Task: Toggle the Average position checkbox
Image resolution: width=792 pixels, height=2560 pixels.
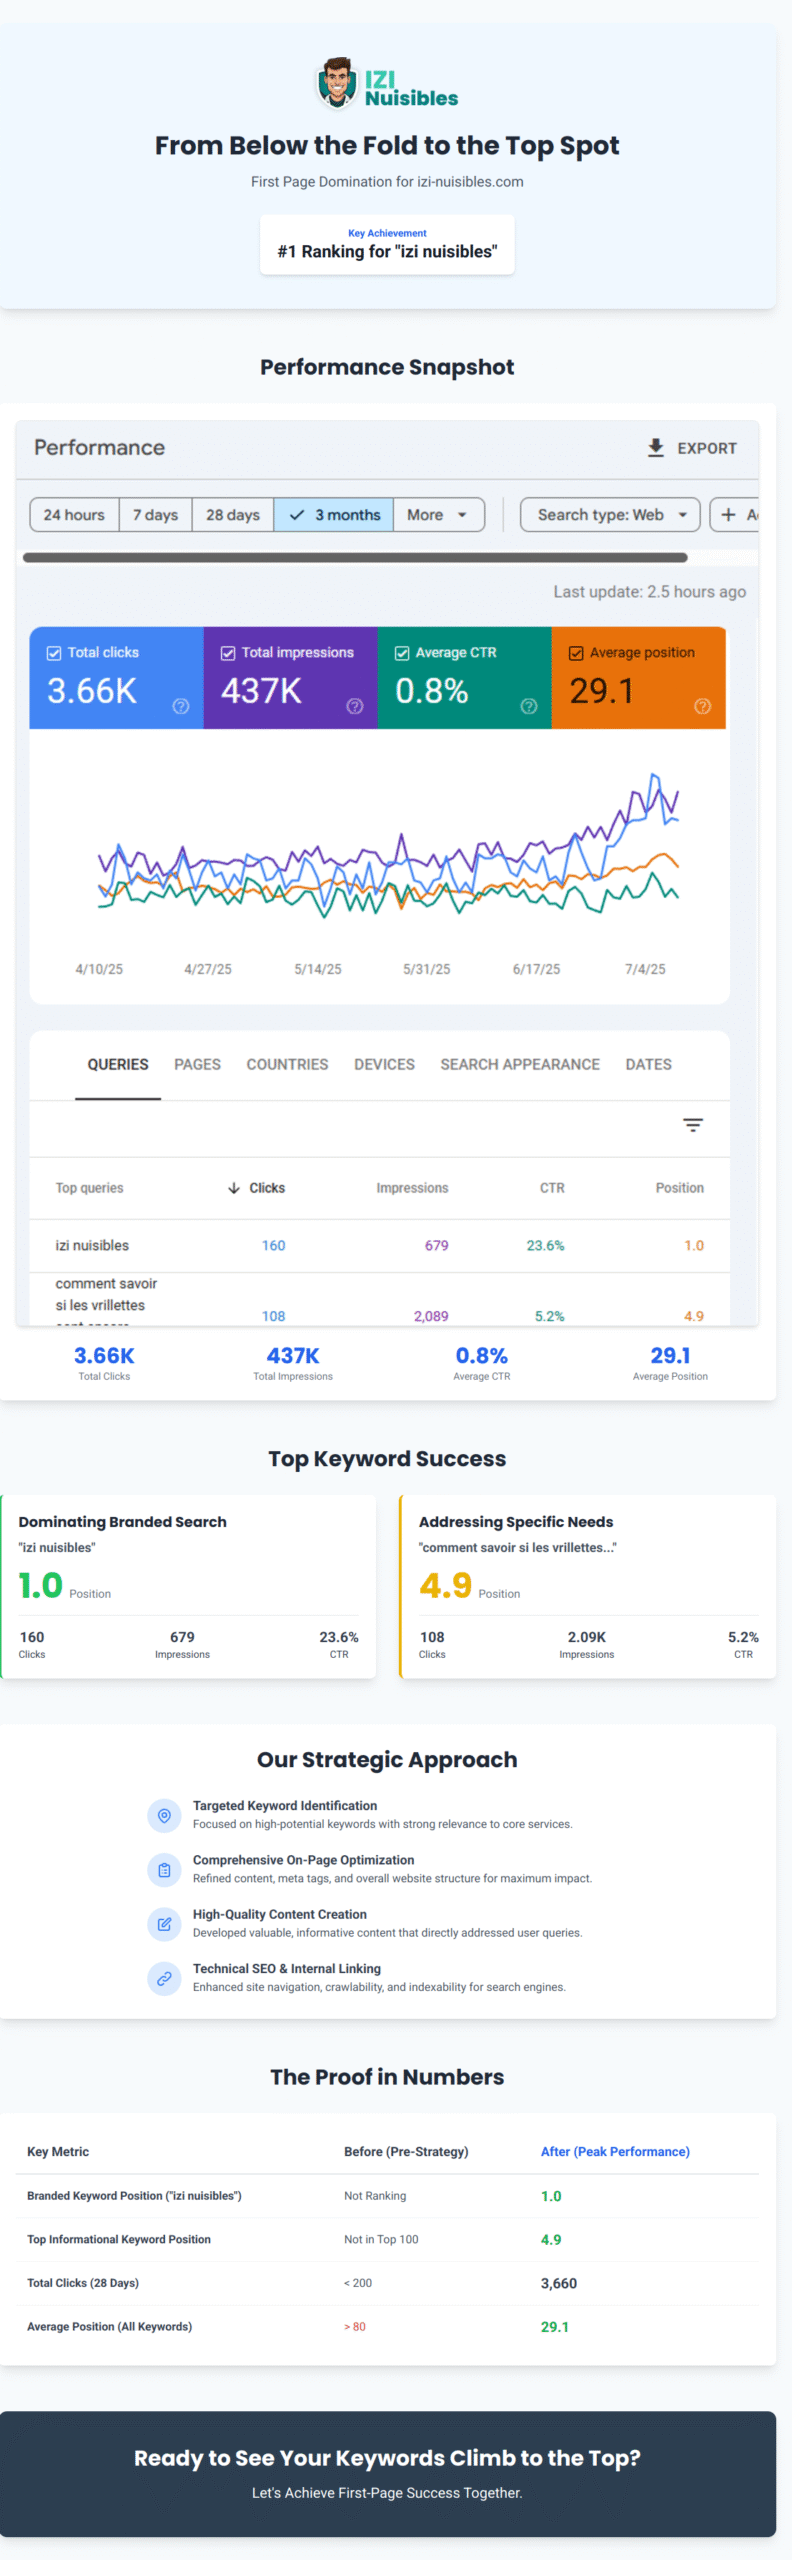Action: click(576, 653)
